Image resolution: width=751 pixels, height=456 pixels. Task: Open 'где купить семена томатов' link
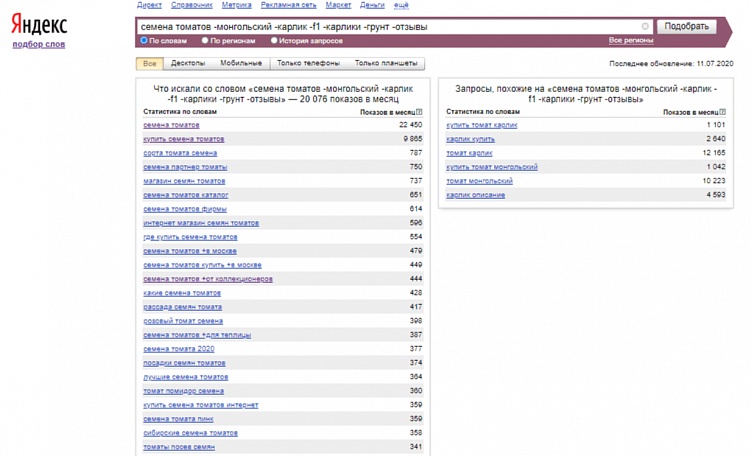pyautogui.click(x=190, y=237)
